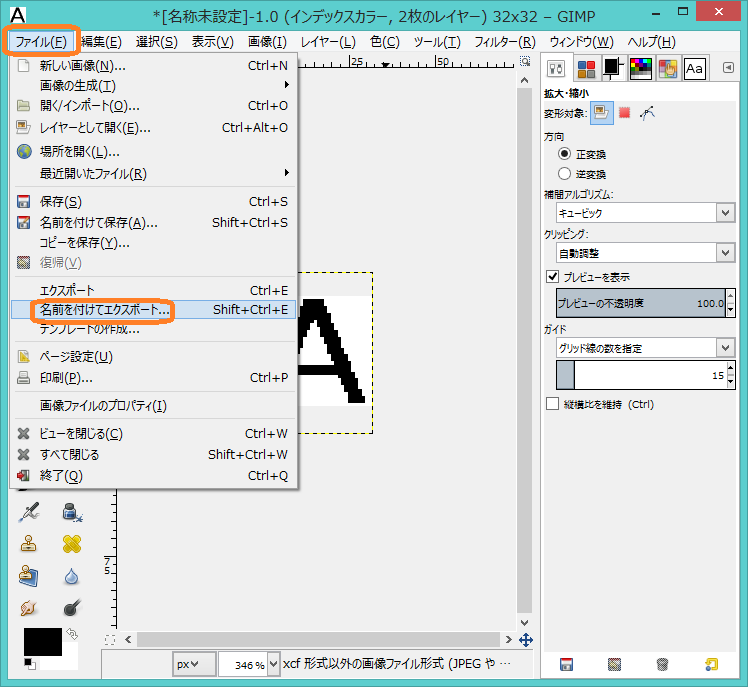This screenshot has height=687, width=748.
Task: Delete tool options preset trash icon
Action: point(662,665)
